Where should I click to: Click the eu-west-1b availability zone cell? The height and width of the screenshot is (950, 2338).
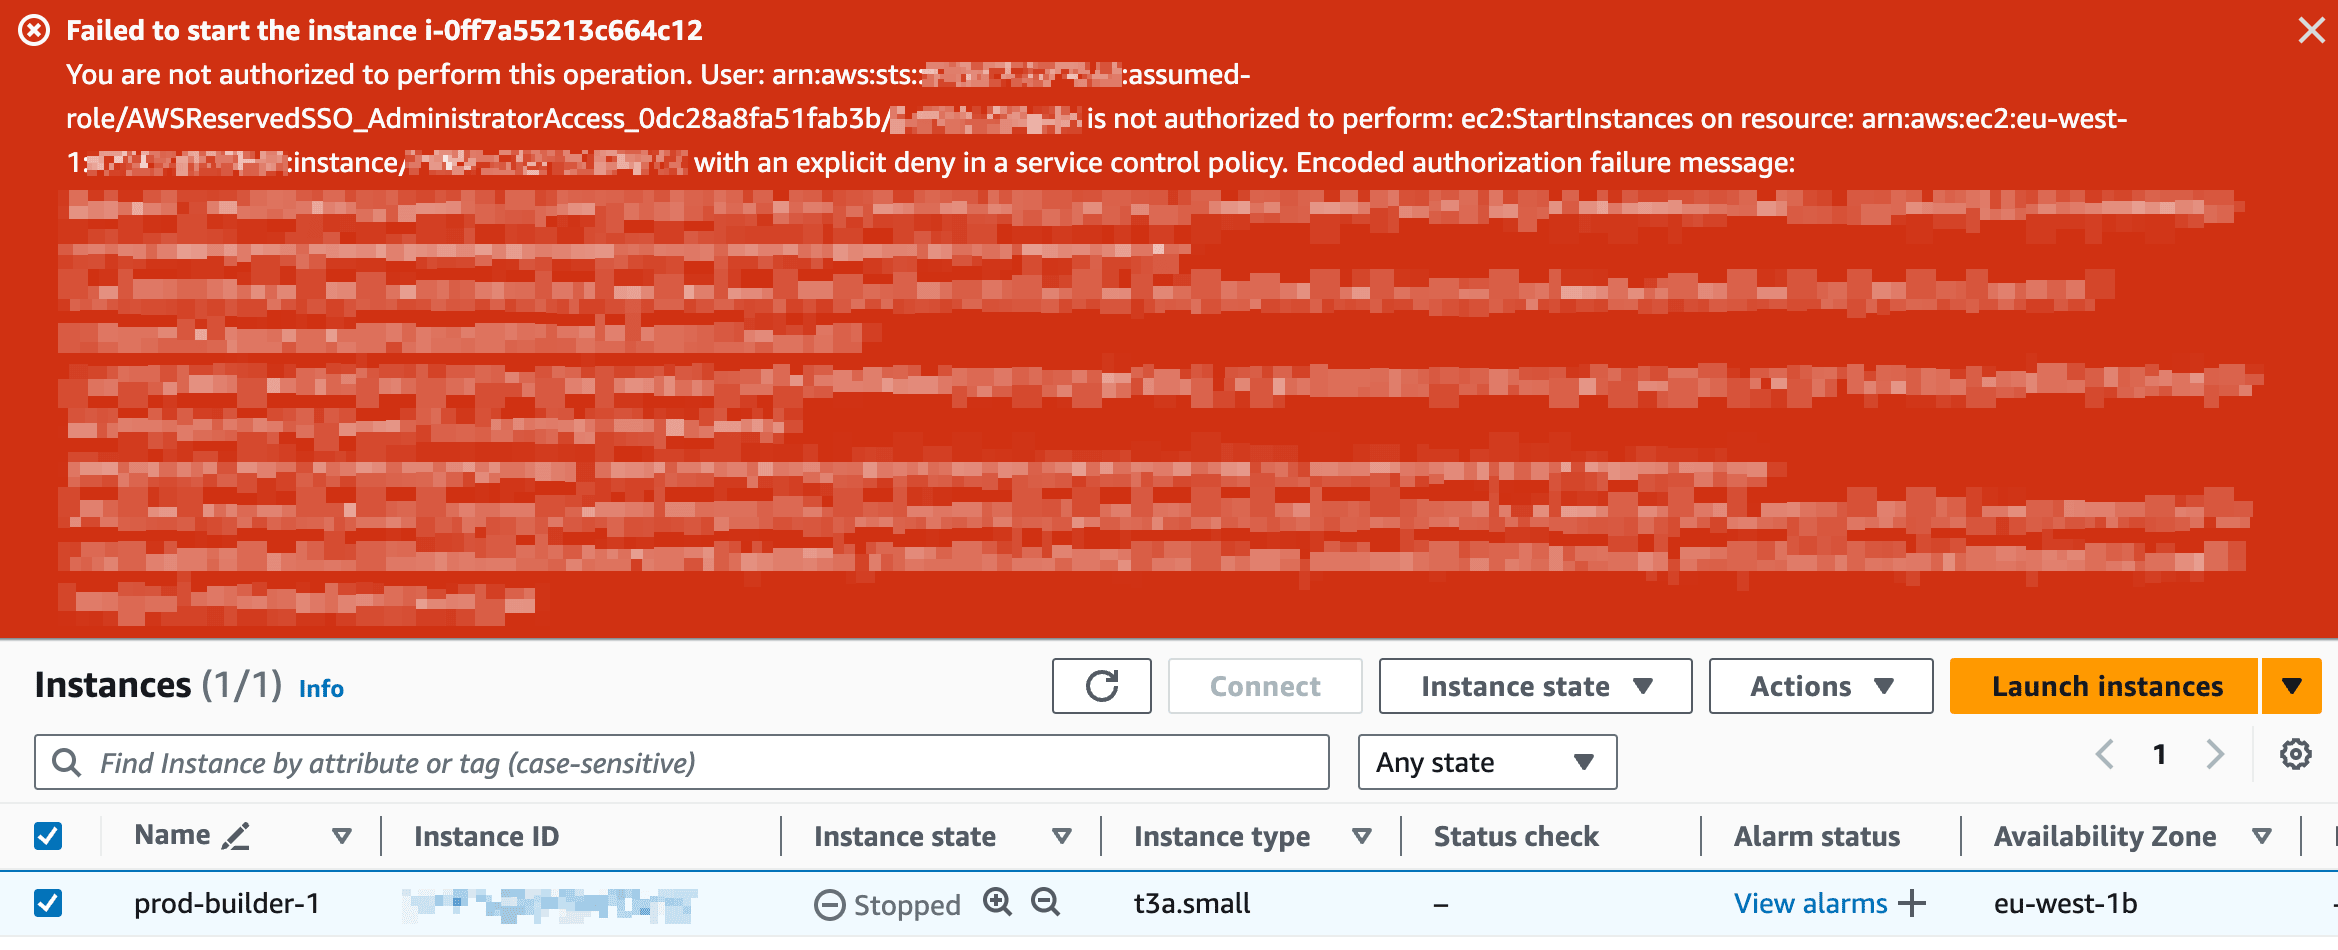click(x=2065, y=903)
